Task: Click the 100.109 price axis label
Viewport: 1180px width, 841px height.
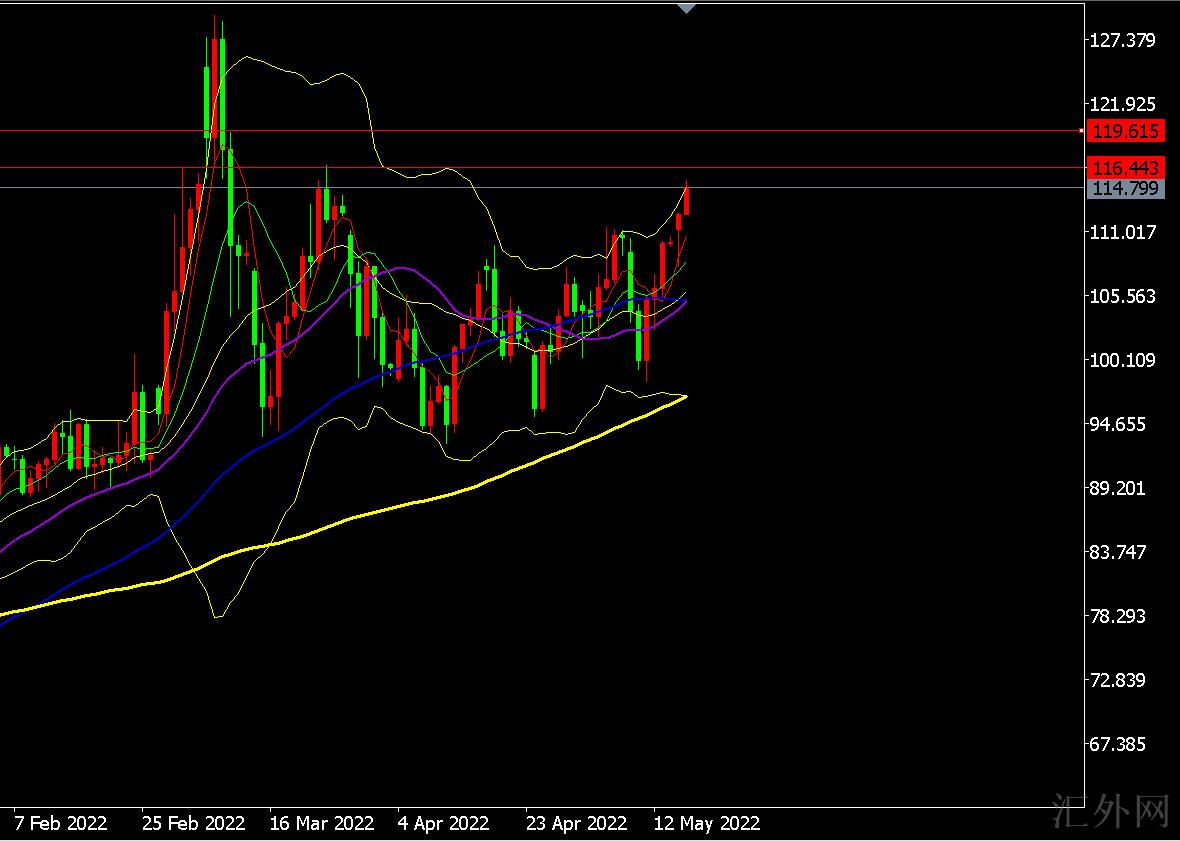Action: [1125, 360]
